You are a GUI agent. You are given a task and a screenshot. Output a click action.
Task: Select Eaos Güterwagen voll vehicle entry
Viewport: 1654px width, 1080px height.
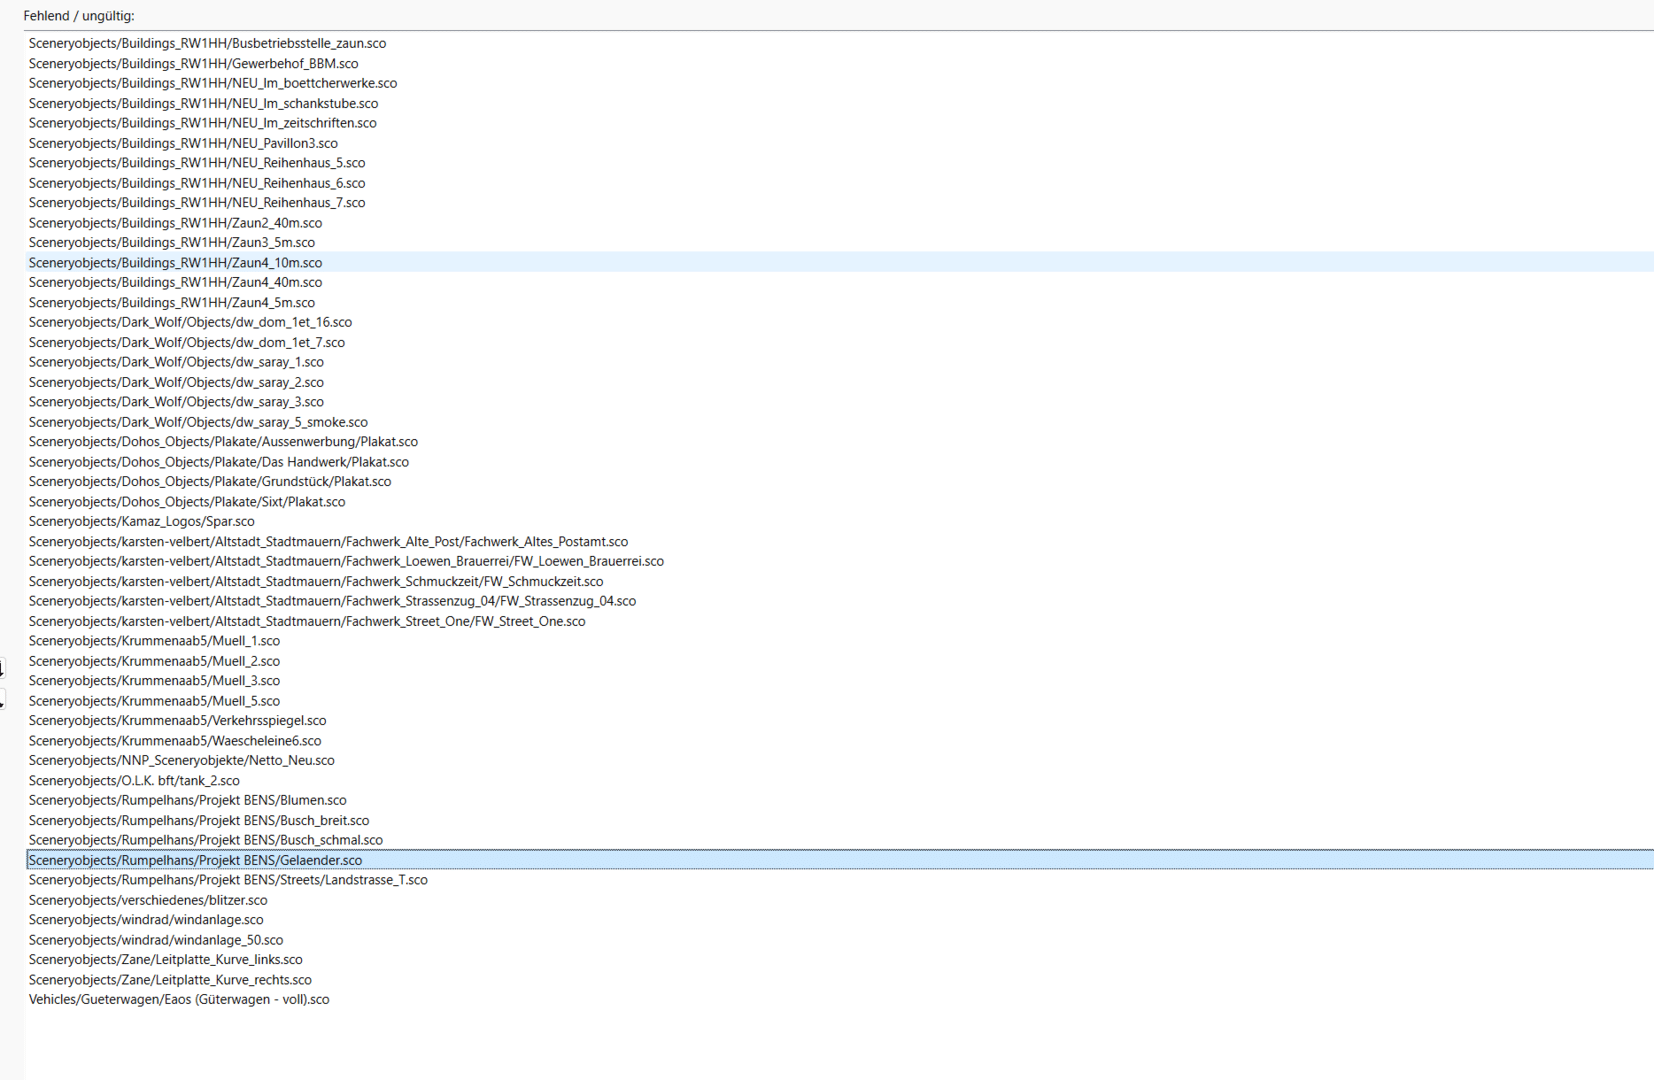[179, 999]
